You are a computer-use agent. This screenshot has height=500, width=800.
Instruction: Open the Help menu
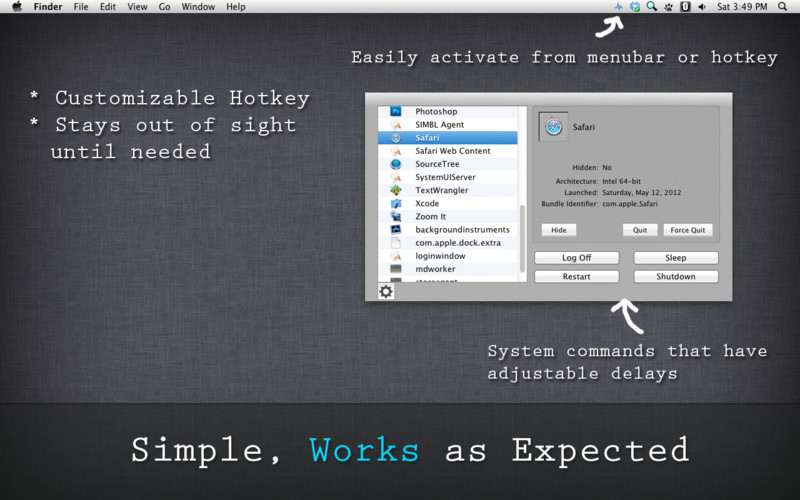(x=236, y=7)
